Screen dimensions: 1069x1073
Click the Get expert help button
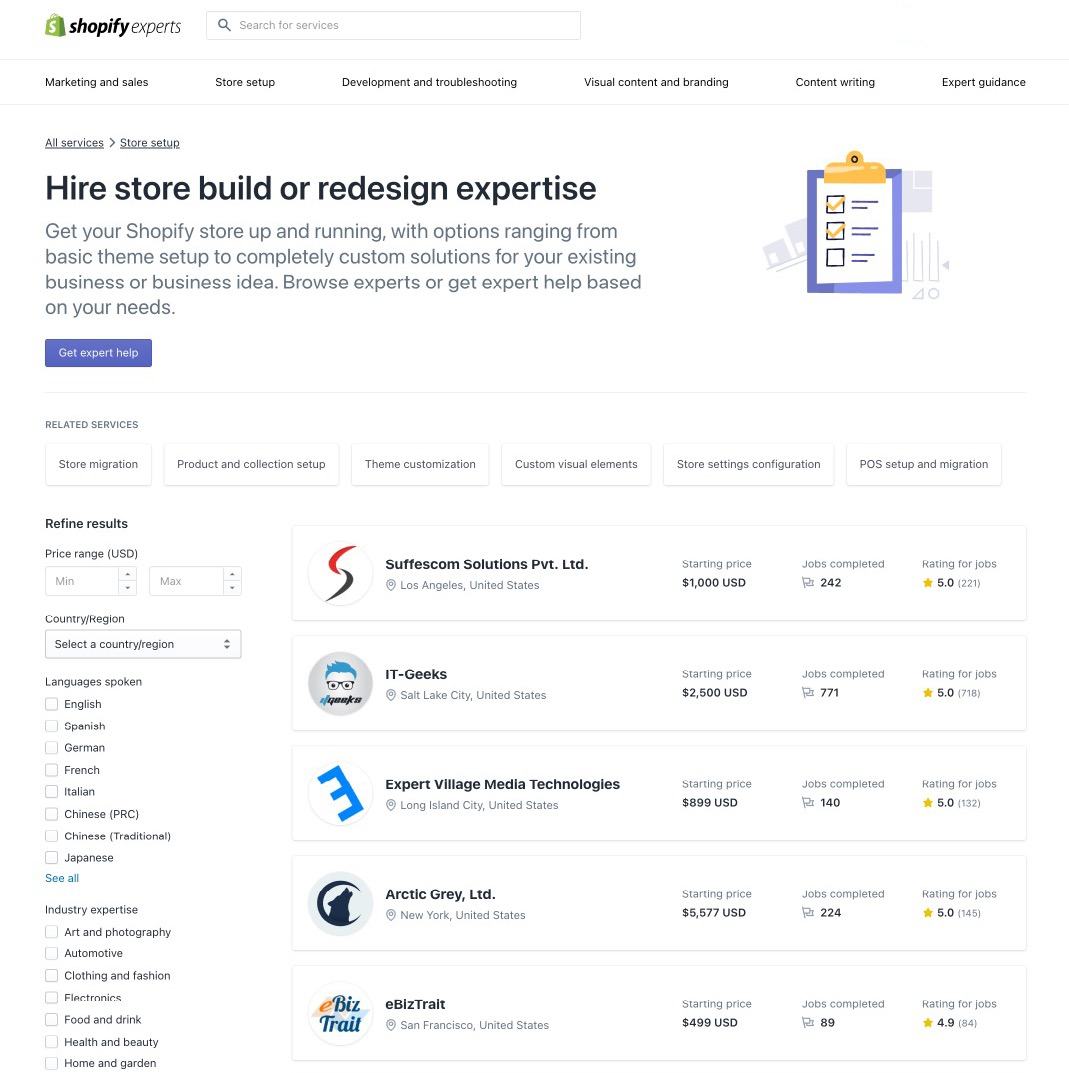(98, 353)
